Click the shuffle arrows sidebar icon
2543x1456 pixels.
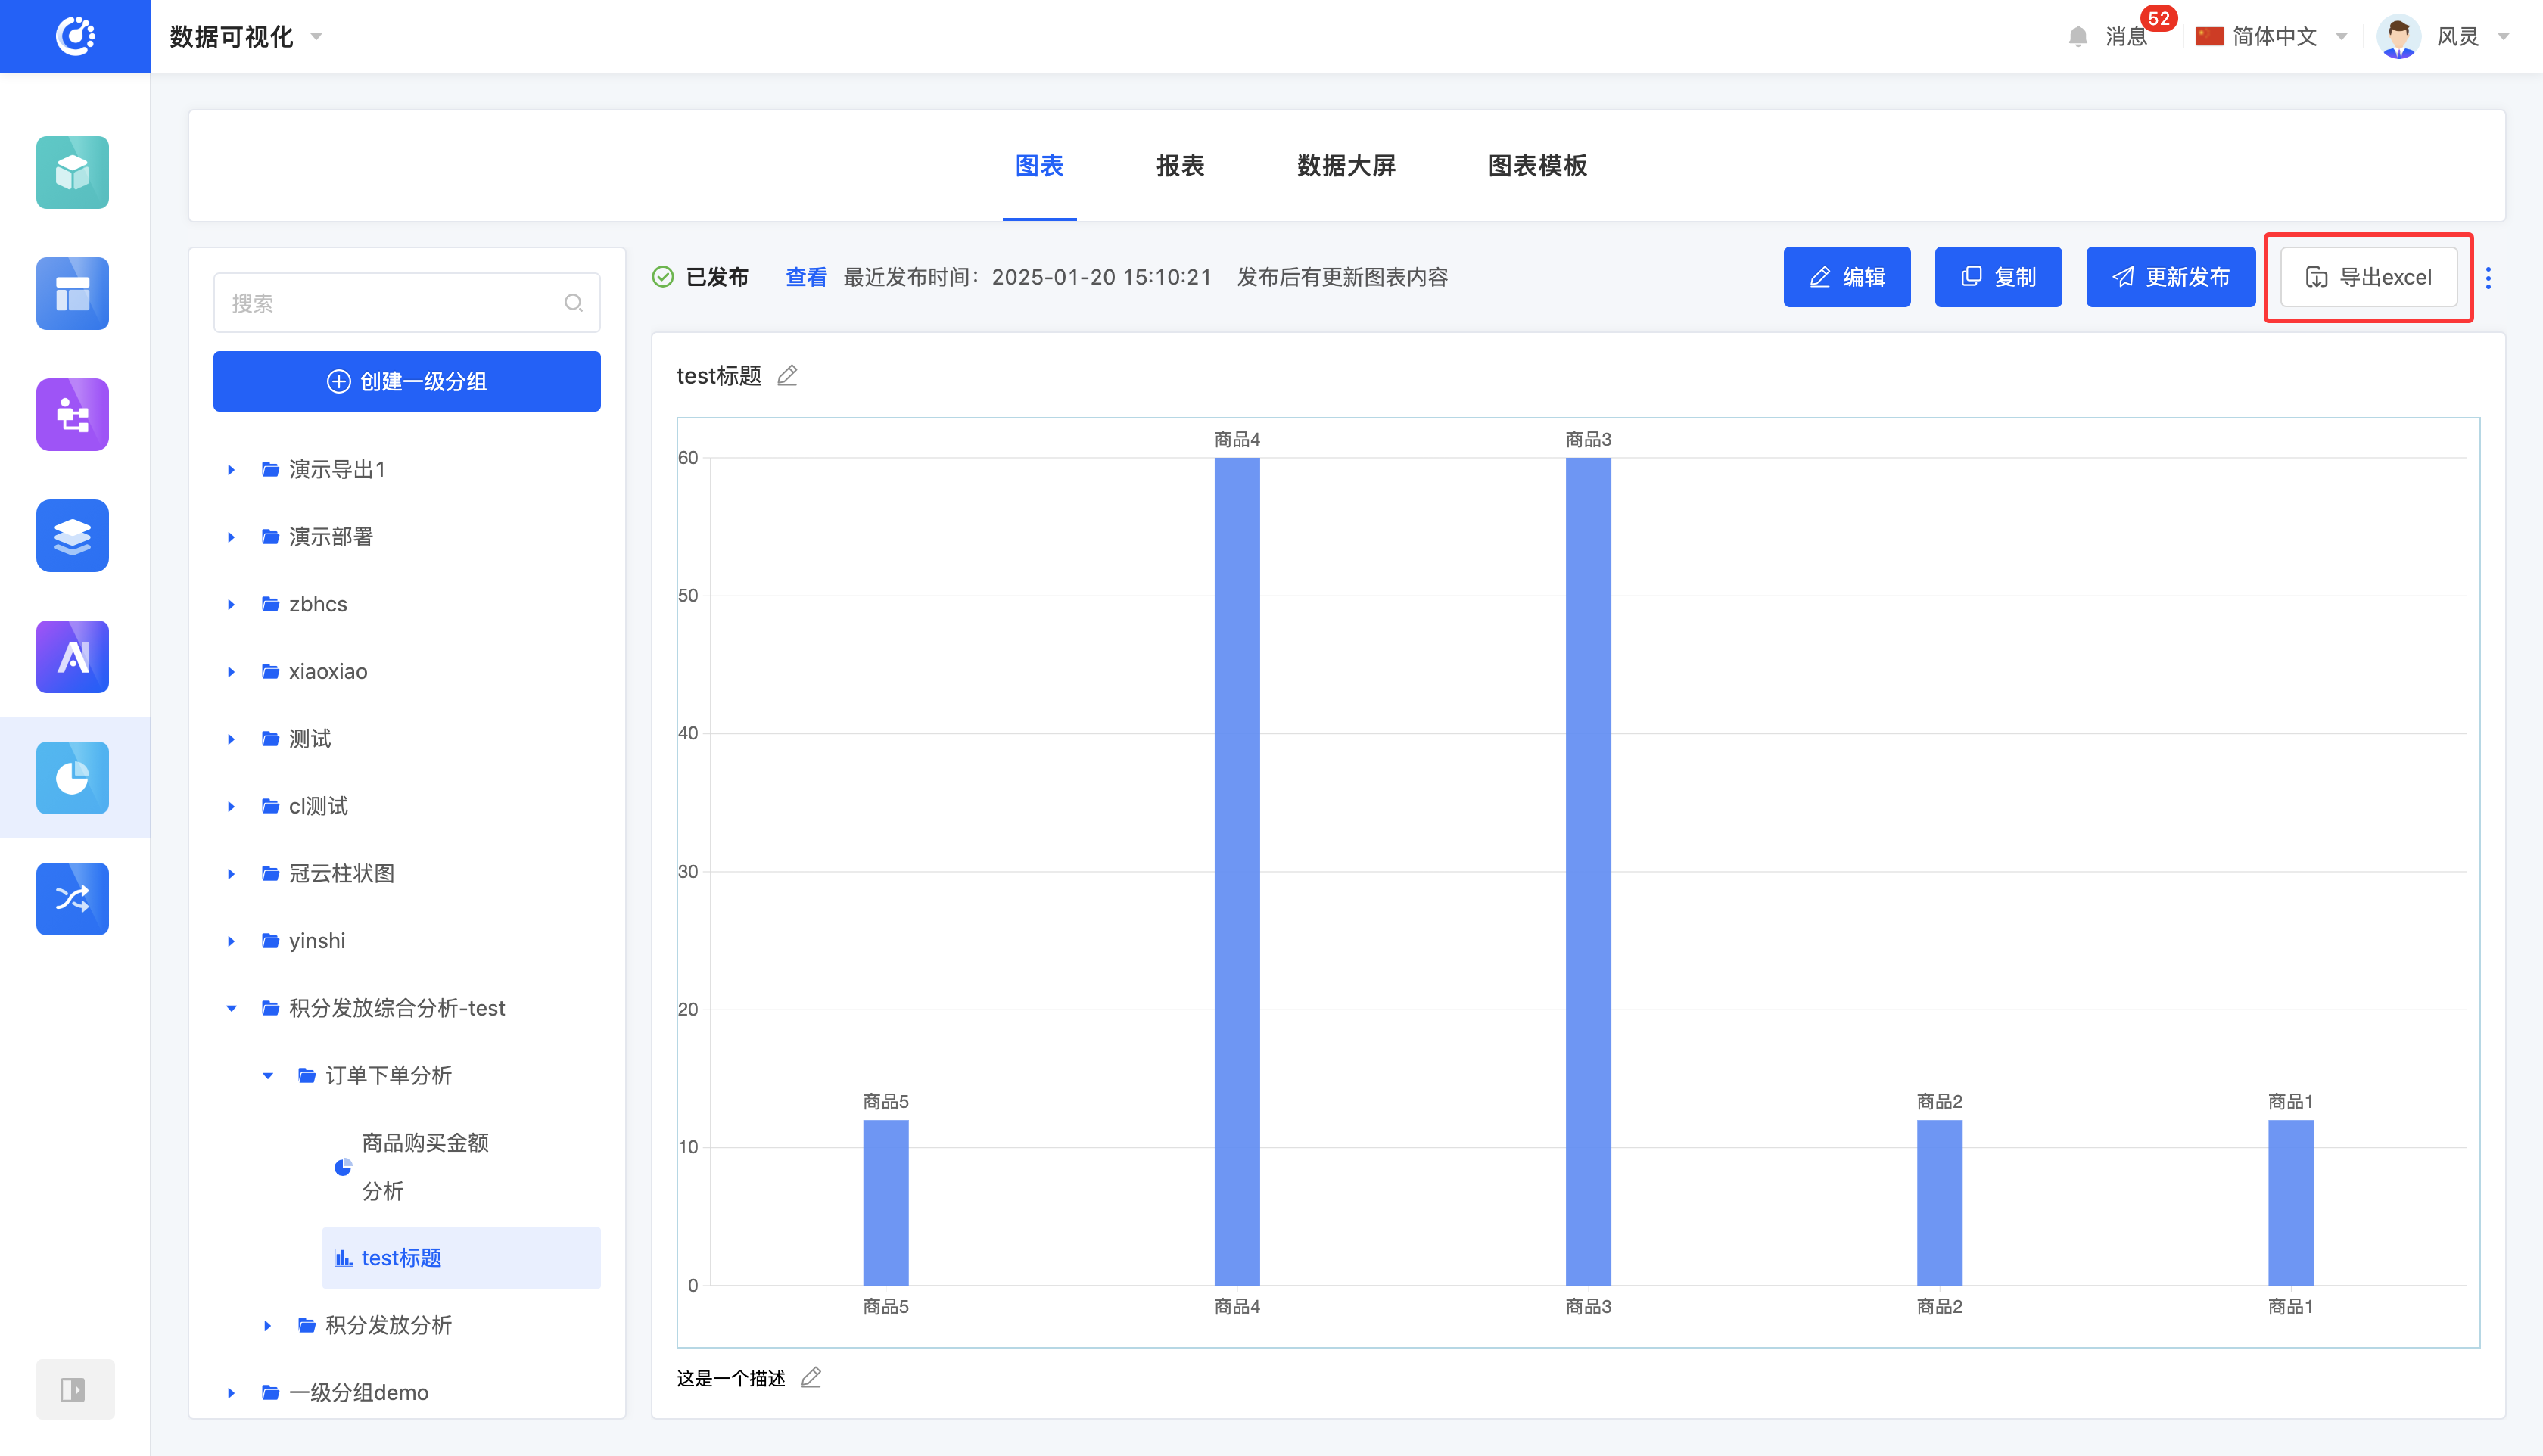[x=72, y=899]
